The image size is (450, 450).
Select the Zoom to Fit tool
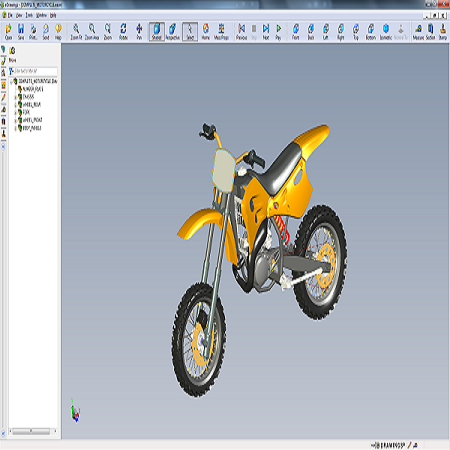[76, 32]
